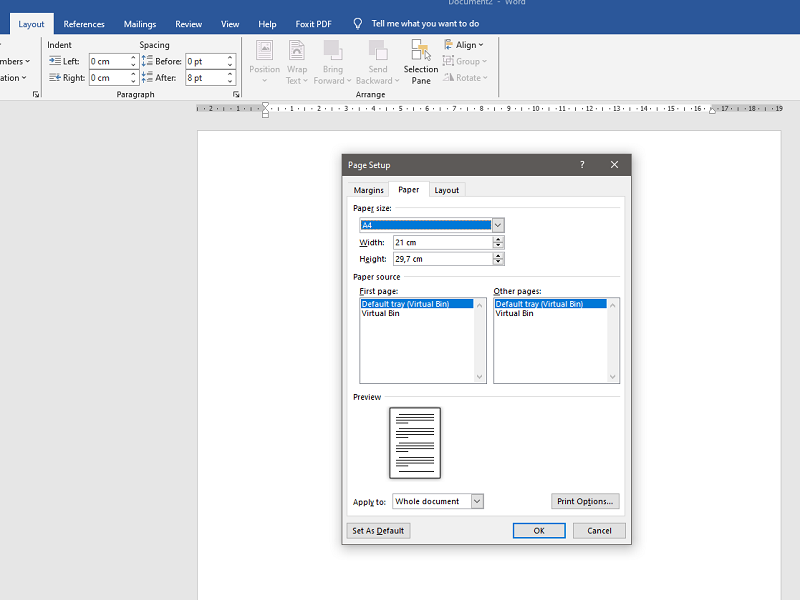Expand the Apply to dropdown
This screenshot has height=600, width=800.
coord(477,502)
